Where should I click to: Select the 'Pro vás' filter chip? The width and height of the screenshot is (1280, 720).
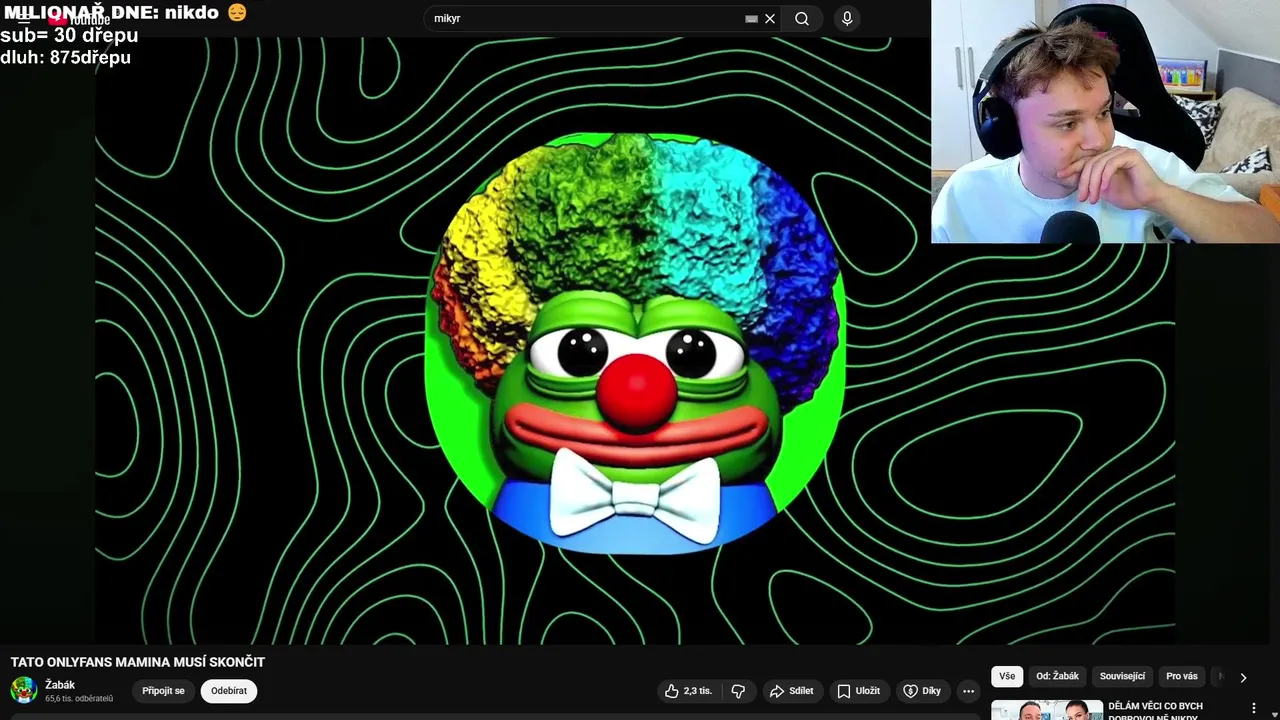click(x=1182, y=676)
